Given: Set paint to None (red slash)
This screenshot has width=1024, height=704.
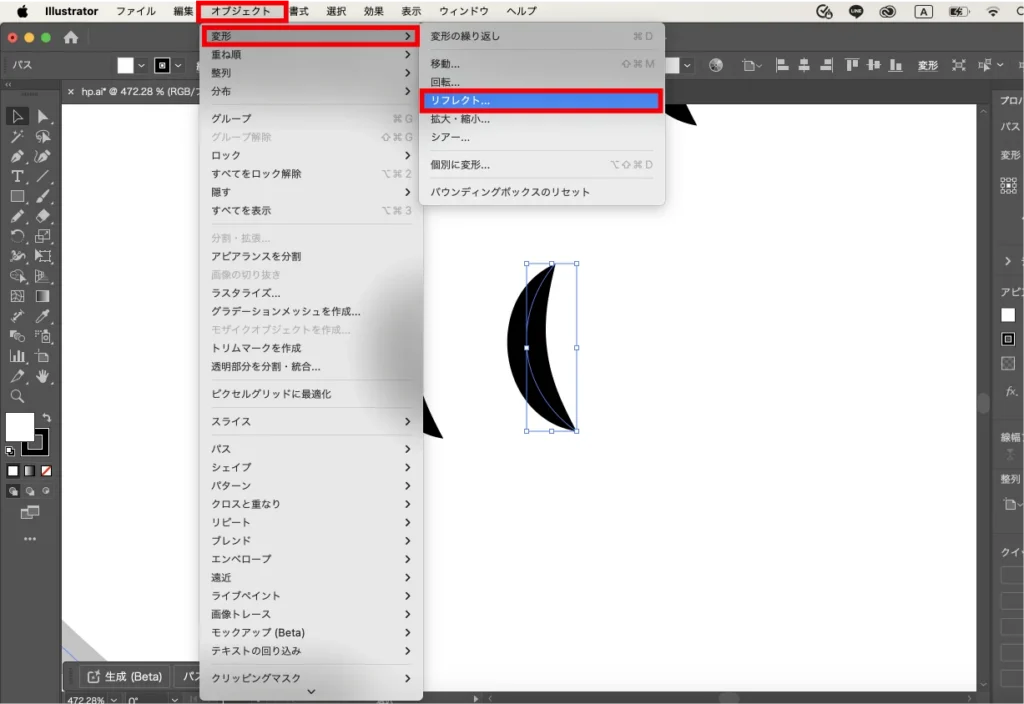Looking at the screenshot, I should point(46,471).
